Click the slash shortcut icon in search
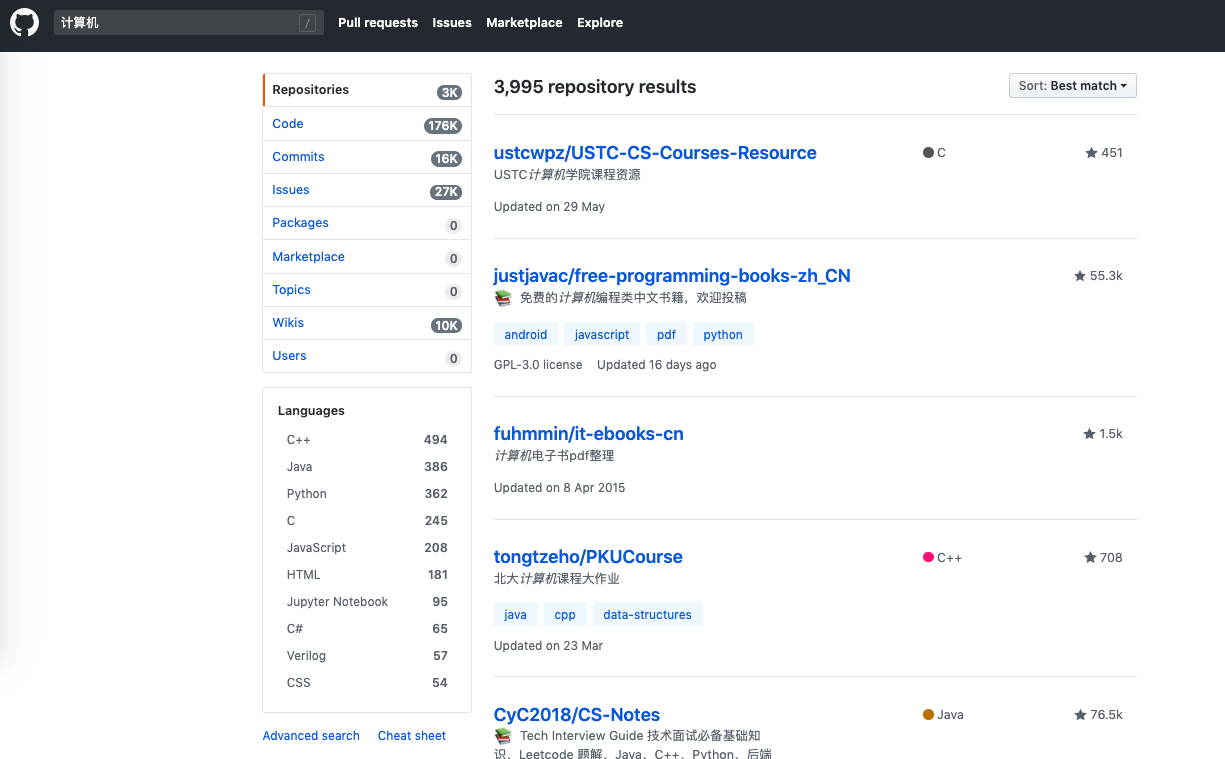The width and height of the screenshot is (1225, 759). pyautogui.click(x=308, y=23)
